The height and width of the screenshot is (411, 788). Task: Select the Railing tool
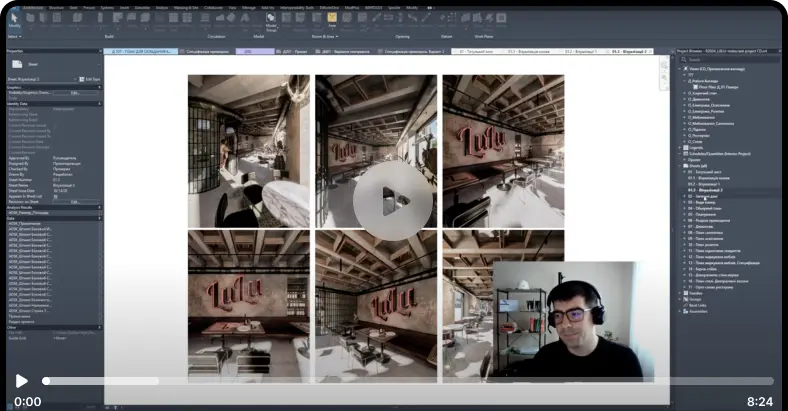tap(205, 20)
